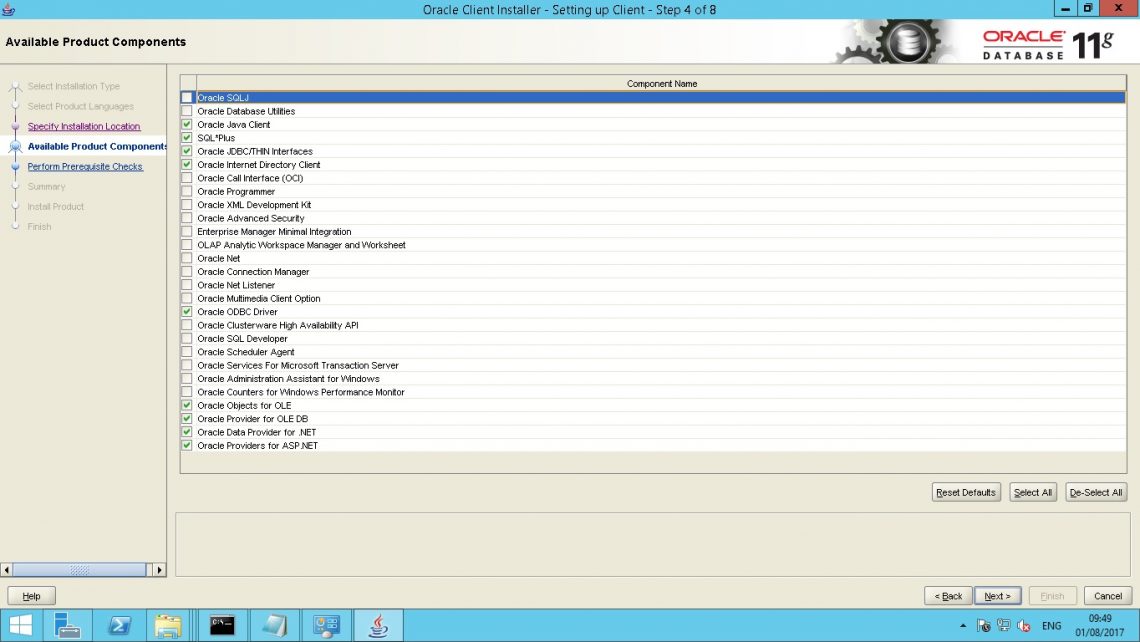Image resolution: width=1140 pixels, height=642 pixels.
Task: Uncheck Oracle Java Client
Action: pos(187,124)
